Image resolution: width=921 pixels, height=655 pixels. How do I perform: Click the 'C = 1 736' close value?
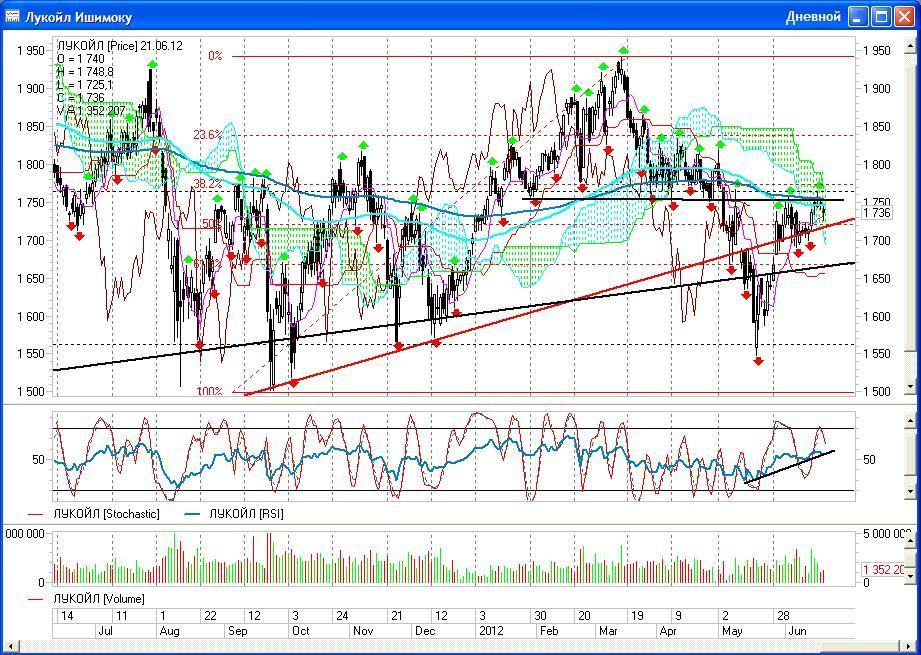point(81,98)
